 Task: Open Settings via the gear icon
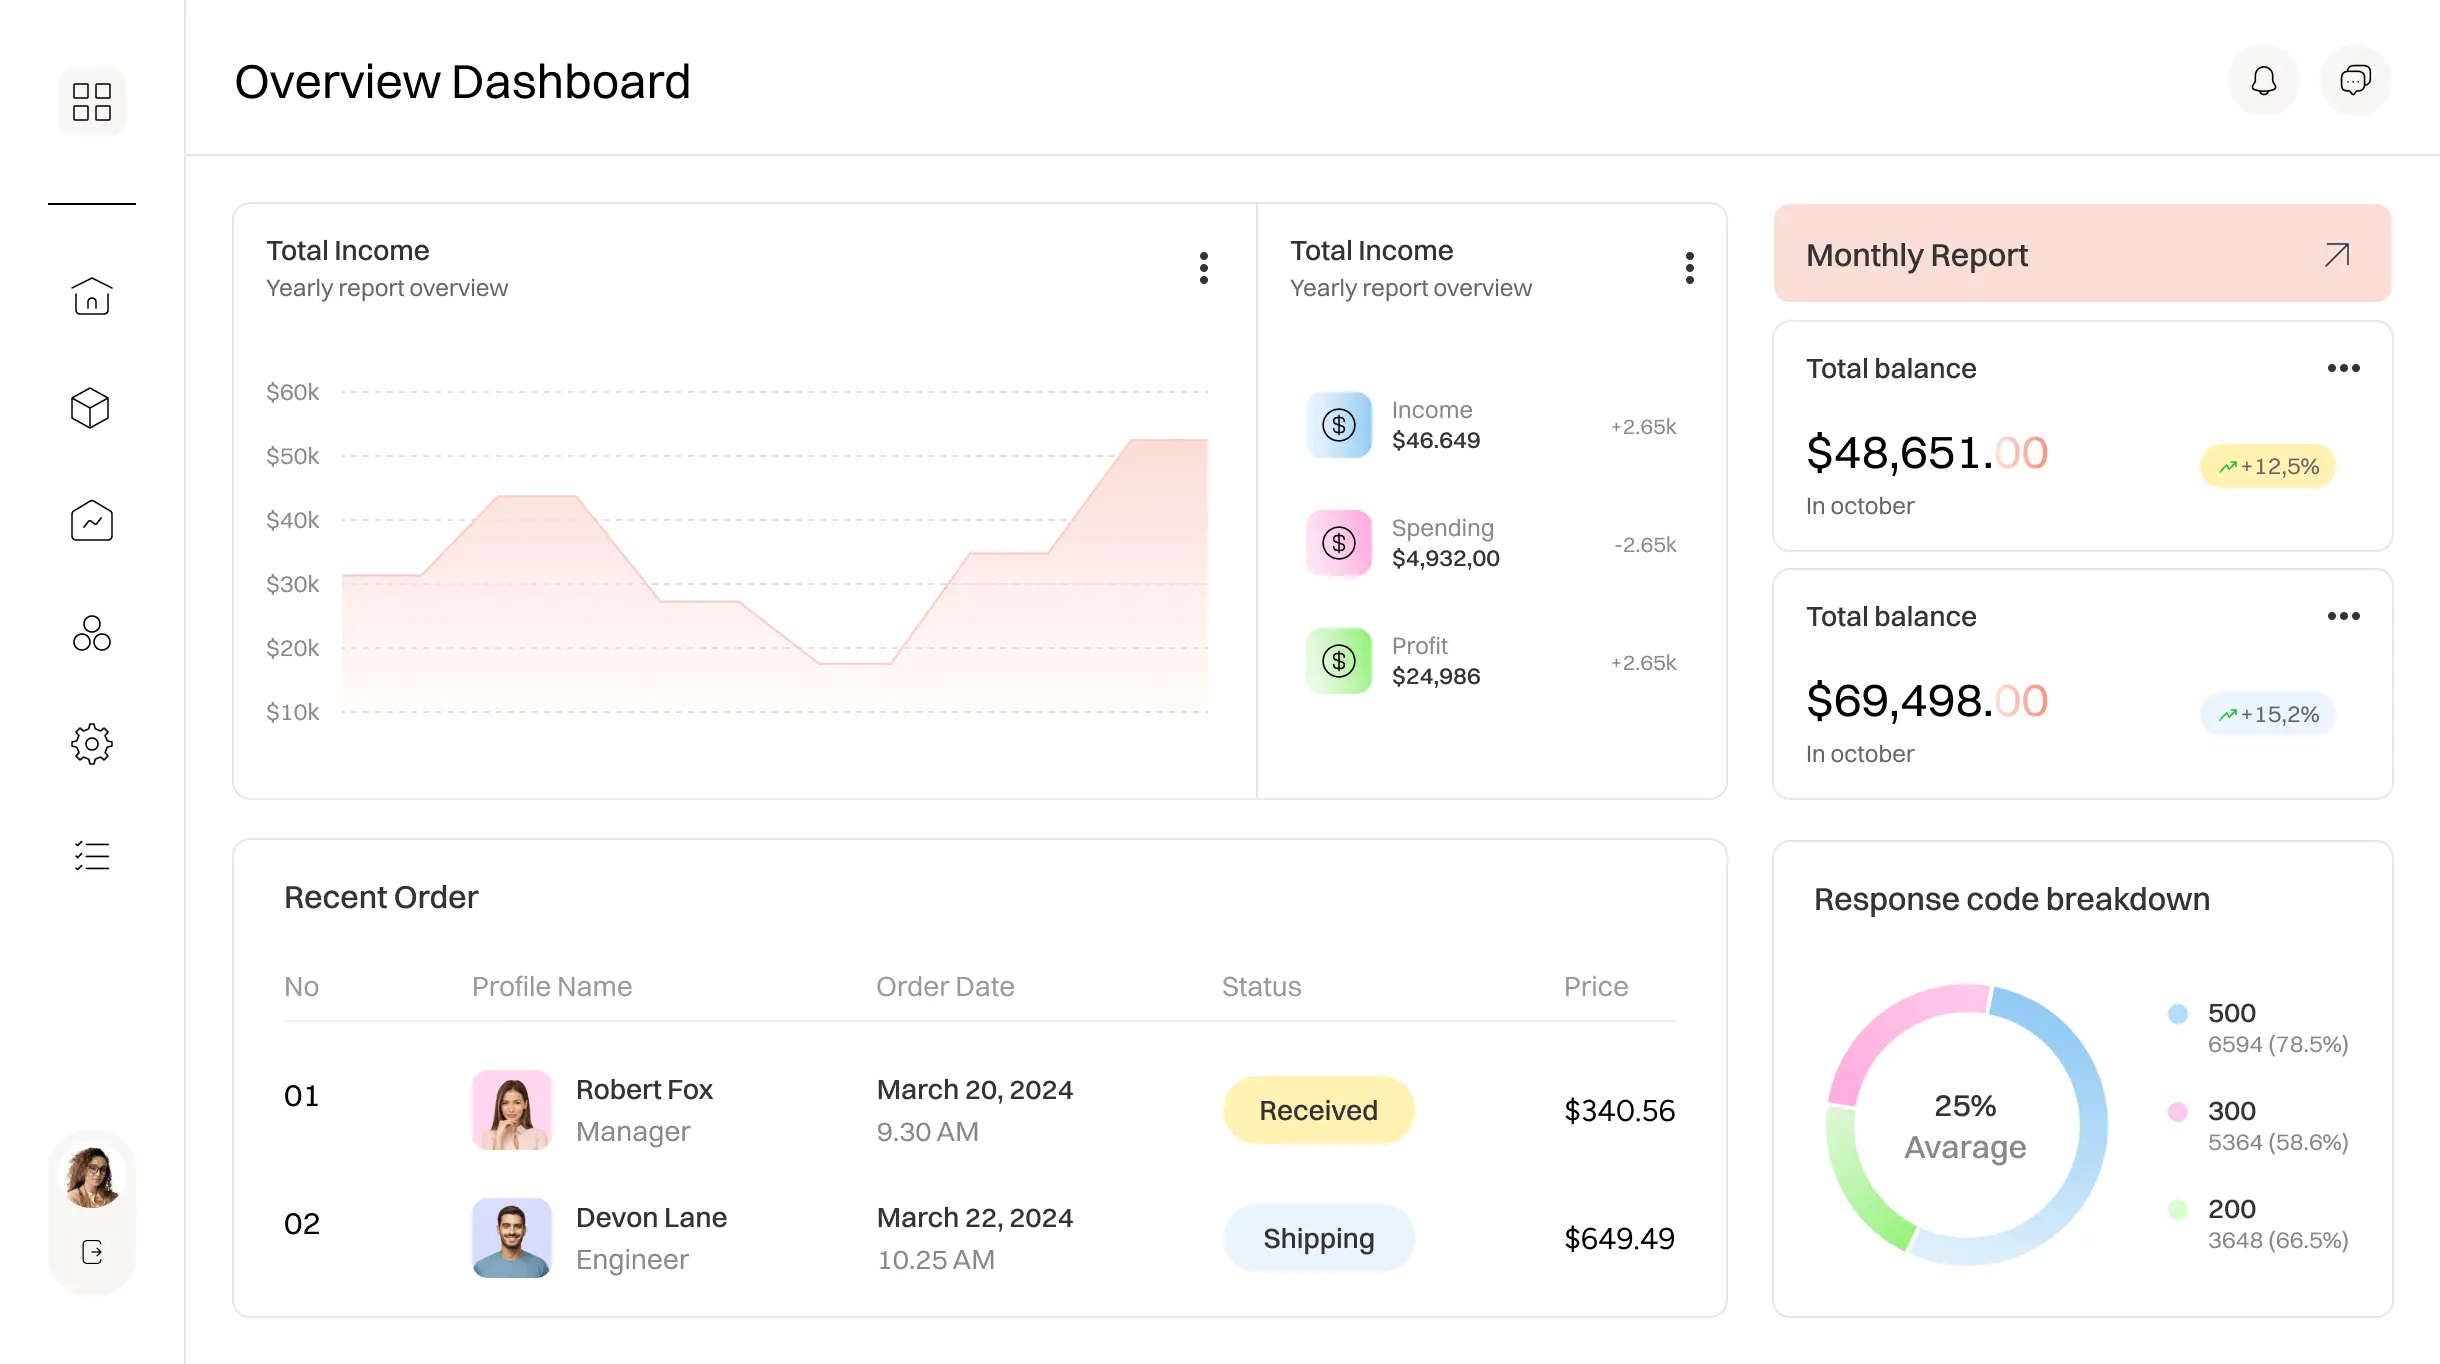pos(91,744)
